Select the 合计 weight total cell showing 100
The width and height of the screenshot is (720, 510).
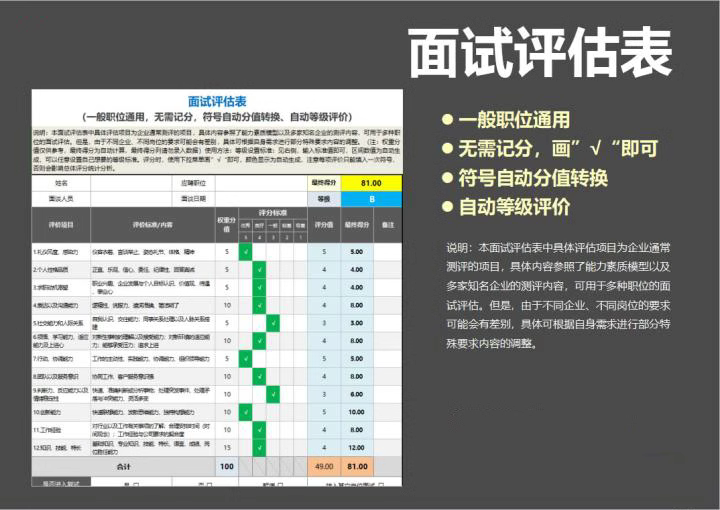[x=226, y=466]
